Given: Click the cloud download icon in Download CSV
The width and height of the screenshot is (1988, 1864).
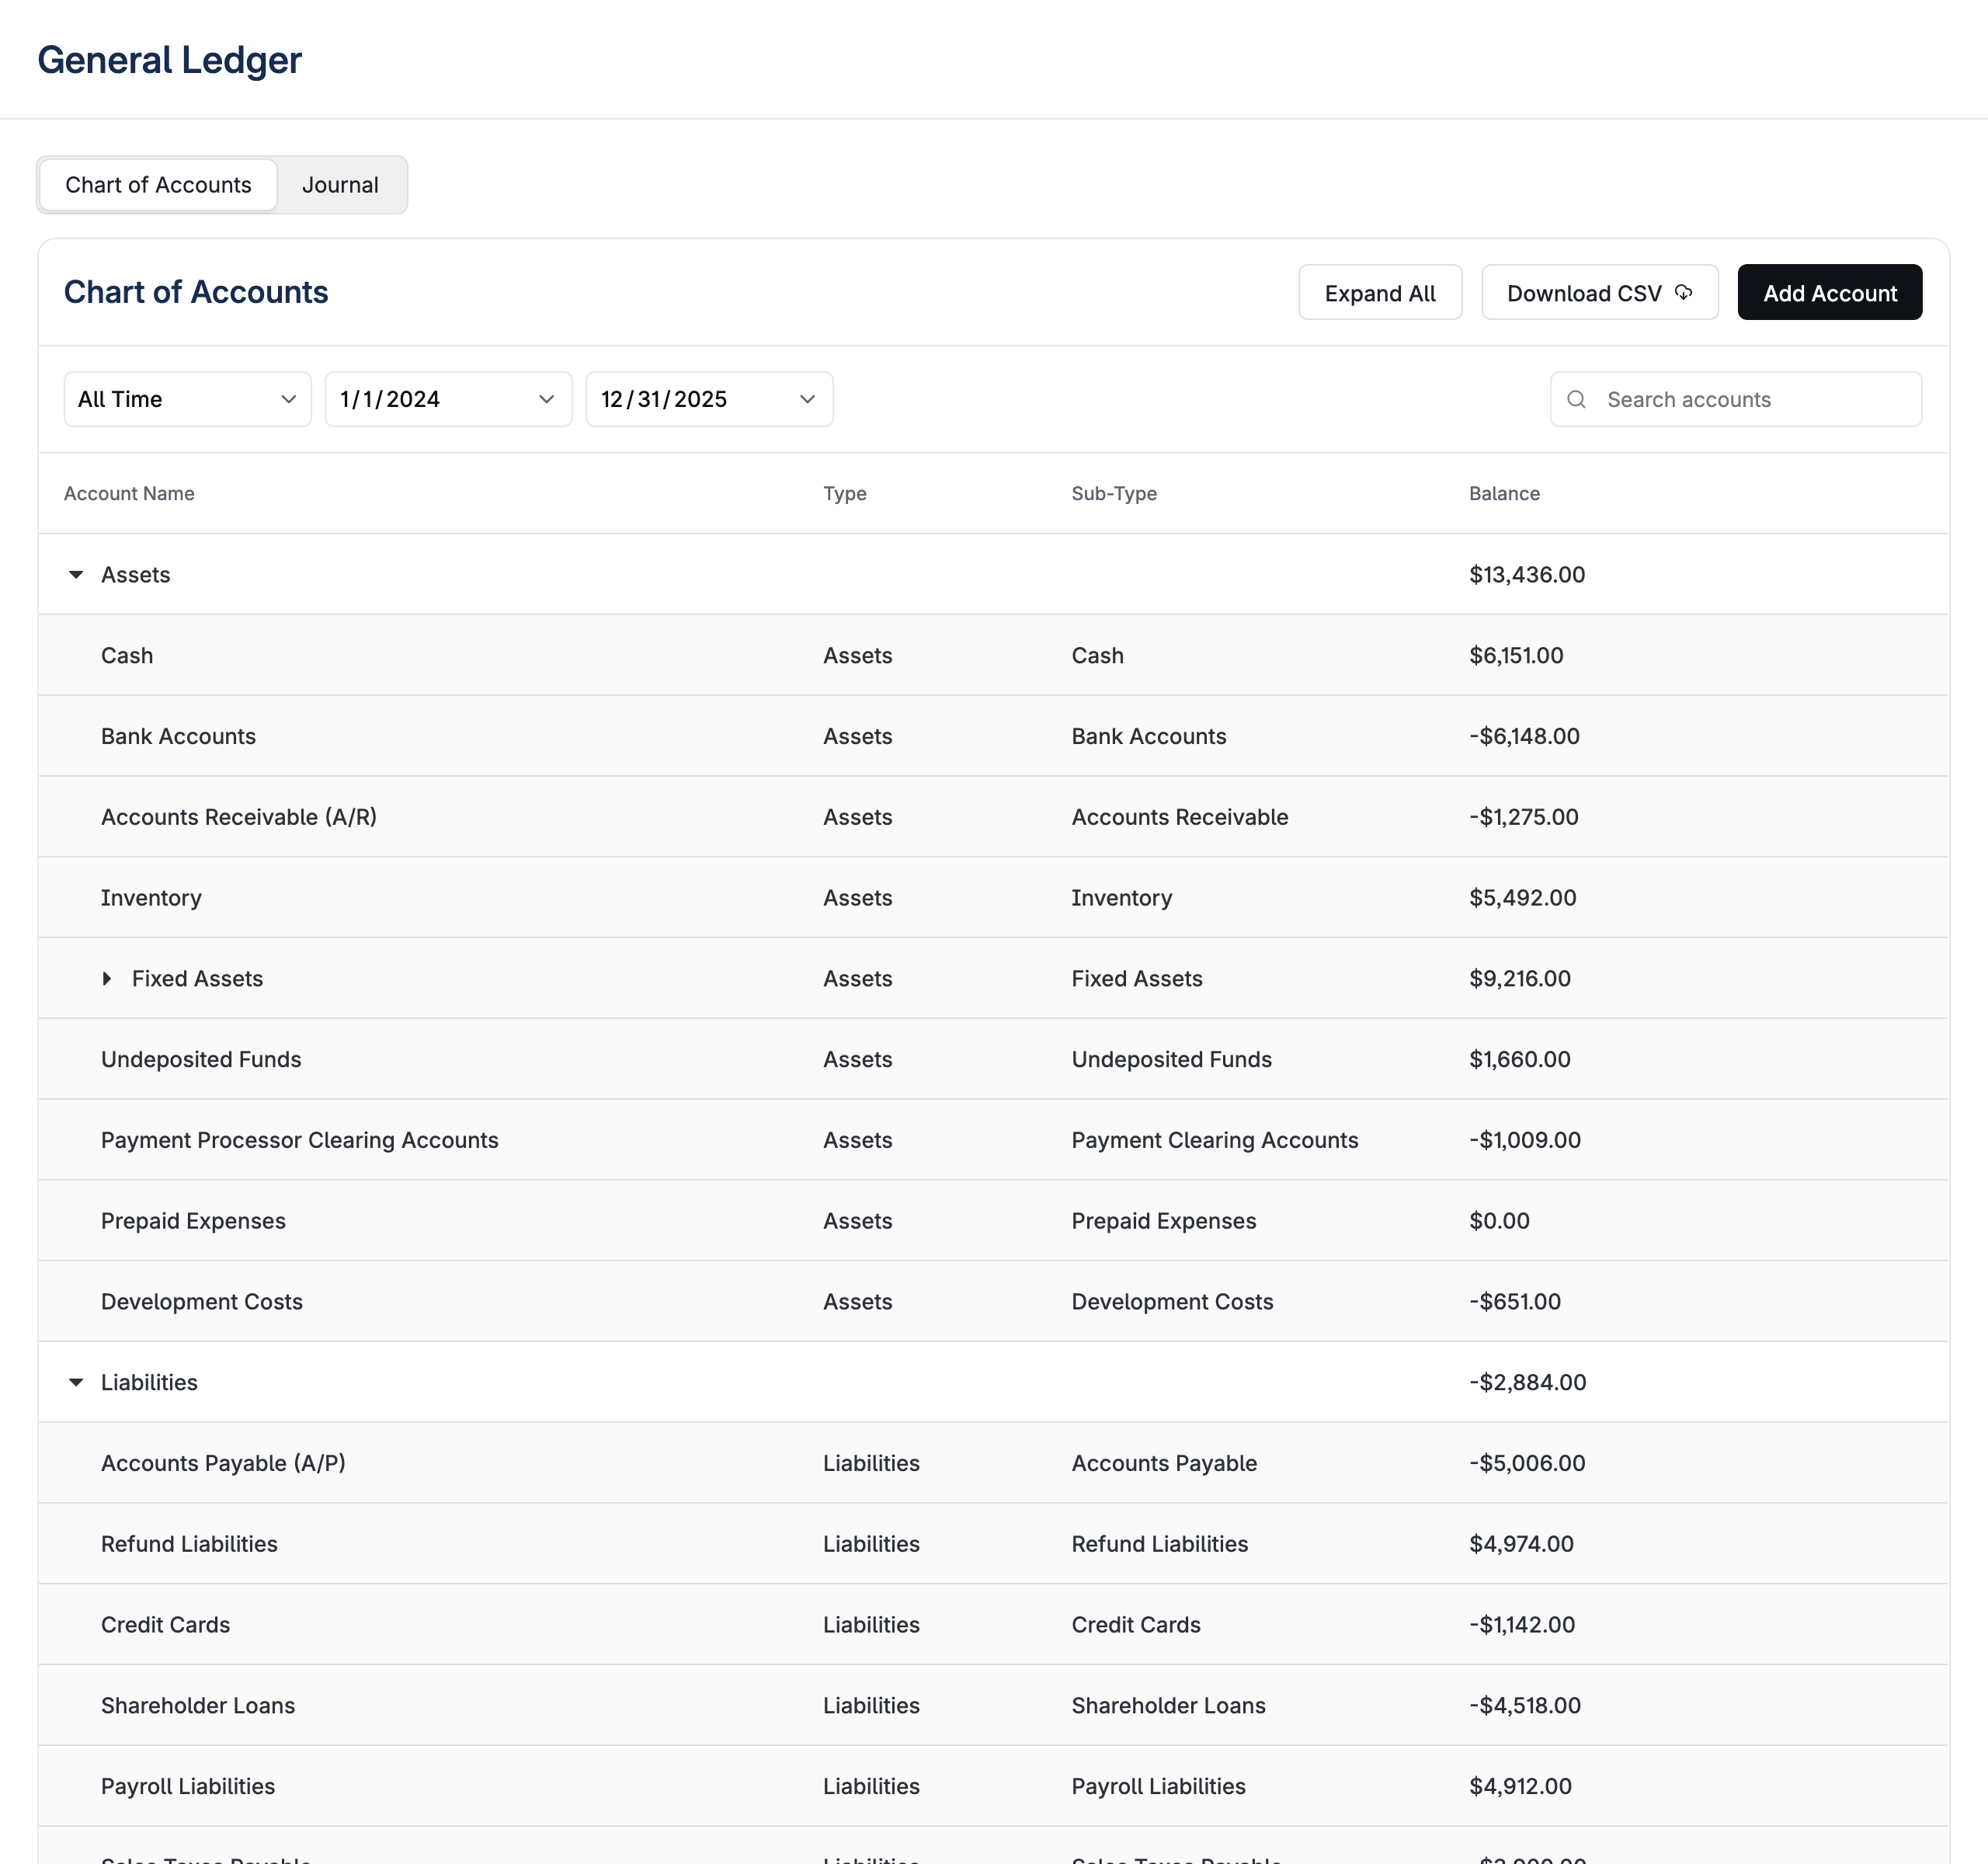Looking at the screenshot, I should coord(1684,292).
